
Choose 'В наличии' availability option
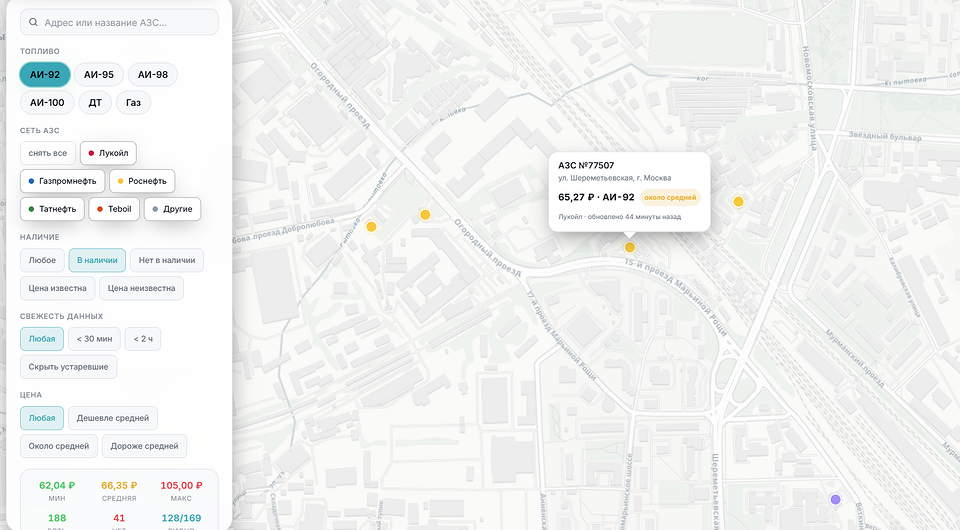[x=97, y=260]
